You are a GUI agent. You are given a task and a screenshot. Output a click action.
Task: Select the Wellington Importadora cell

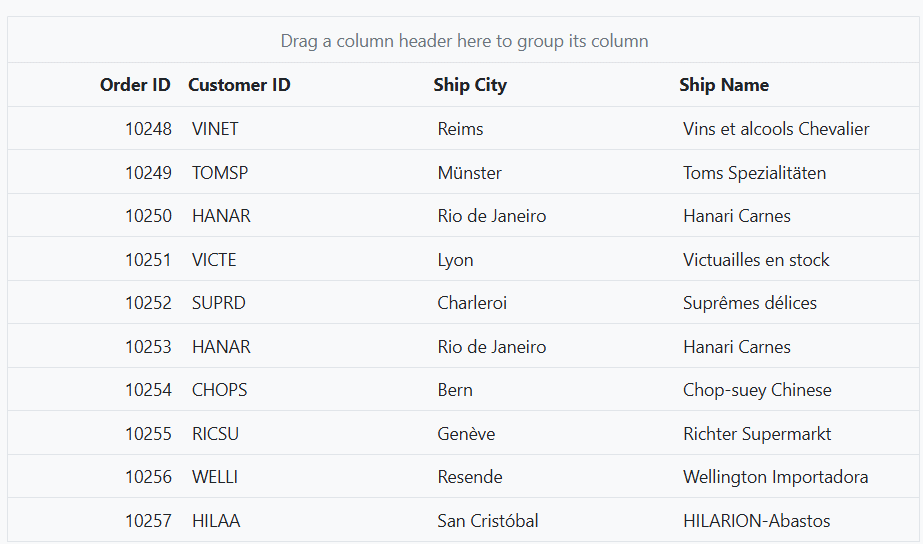(775, 477)
